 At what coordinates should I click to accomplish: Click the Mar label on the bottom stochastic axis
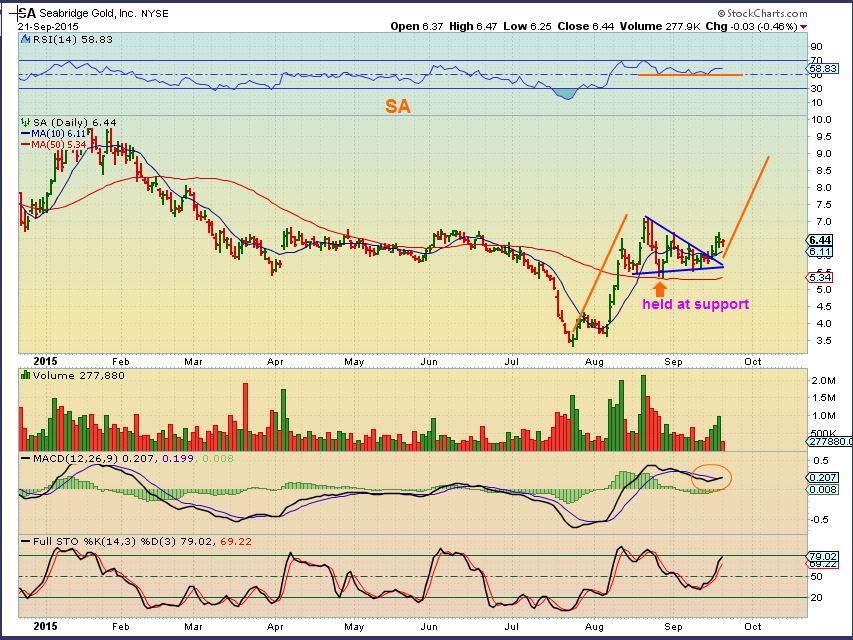click(x=193, y=626)
